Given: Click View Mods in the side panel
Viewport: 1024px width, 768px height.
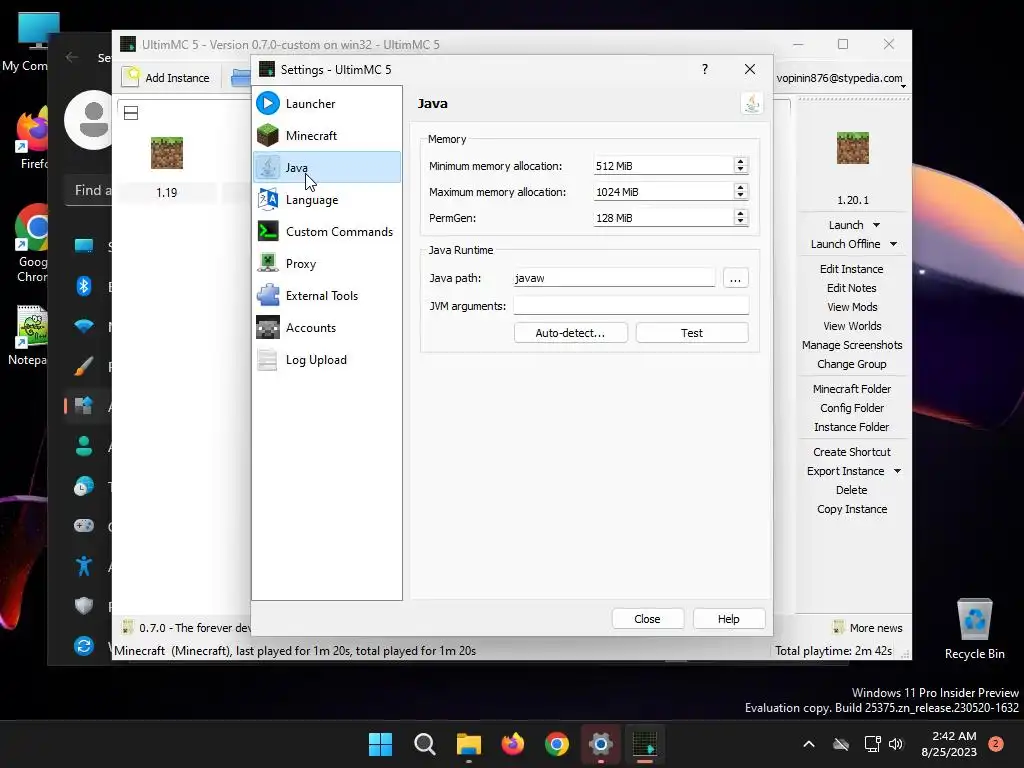Looking at the screenshot, I should (x=852, y=306).
